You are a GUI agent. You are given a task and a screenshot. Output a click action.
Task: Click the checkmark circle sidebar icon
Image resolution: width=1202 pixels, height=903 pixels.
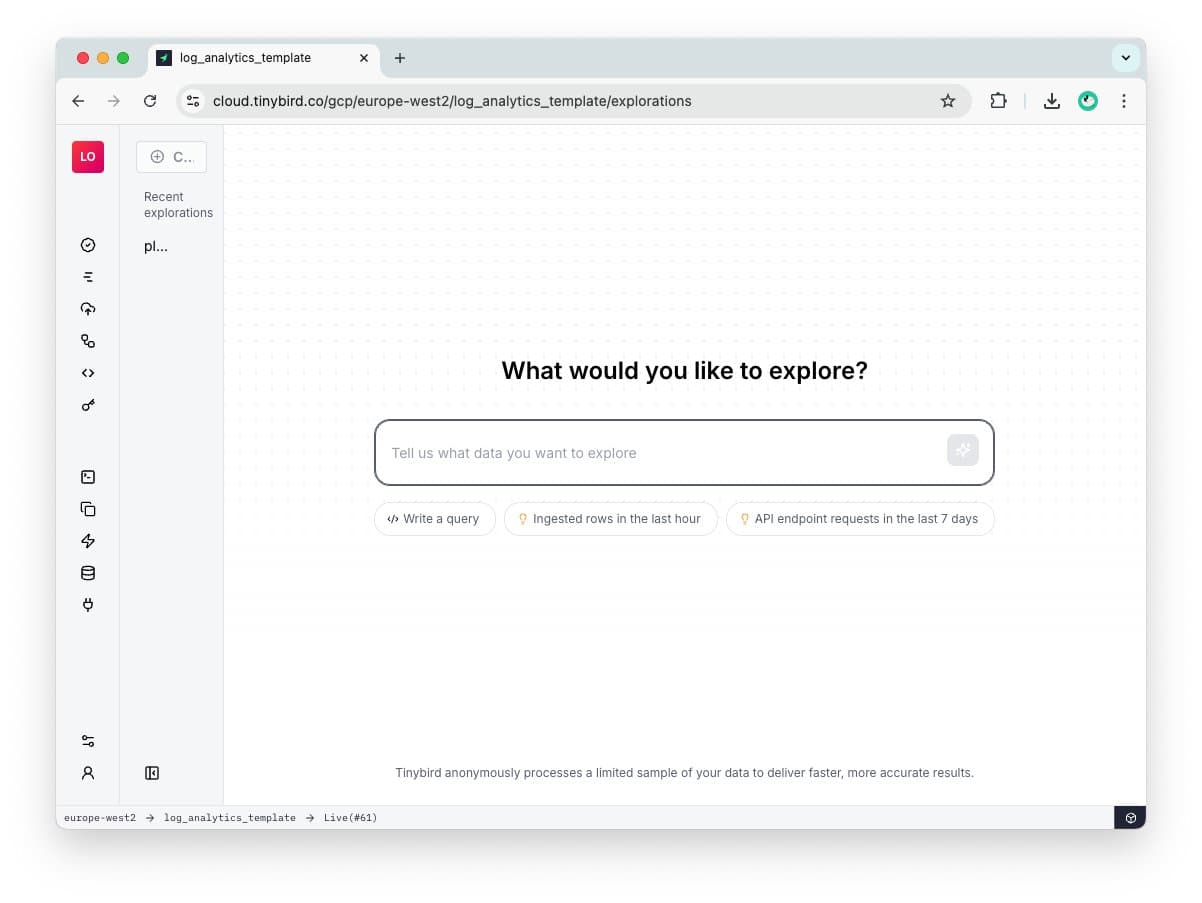(88, 245)
